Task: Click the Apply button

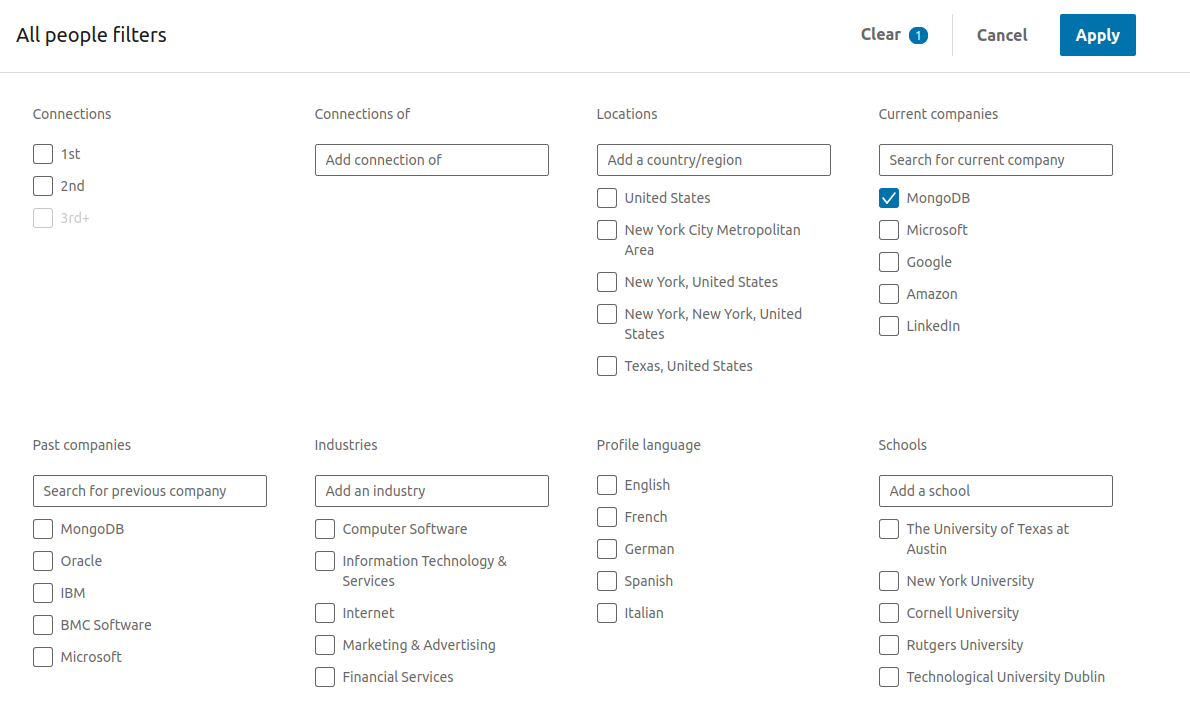Action: click(x=1097, y=35)
